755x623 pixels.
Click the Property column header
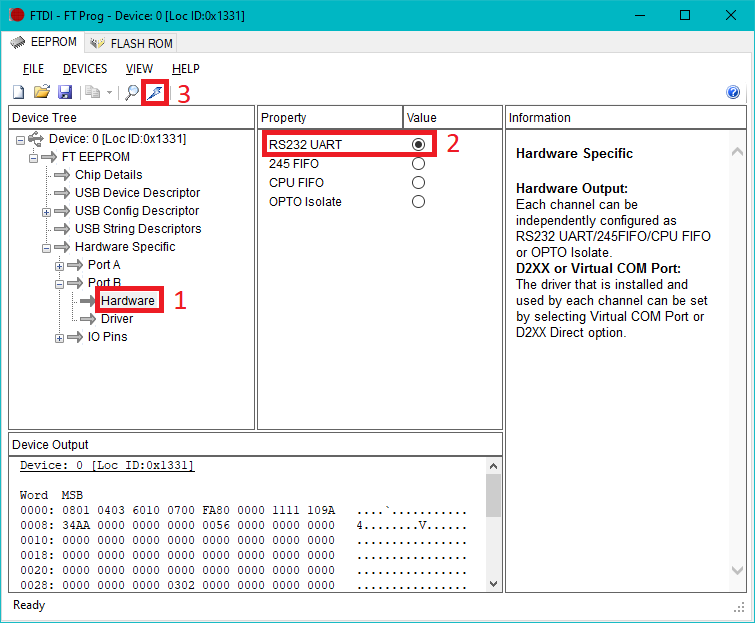point(330,117)
